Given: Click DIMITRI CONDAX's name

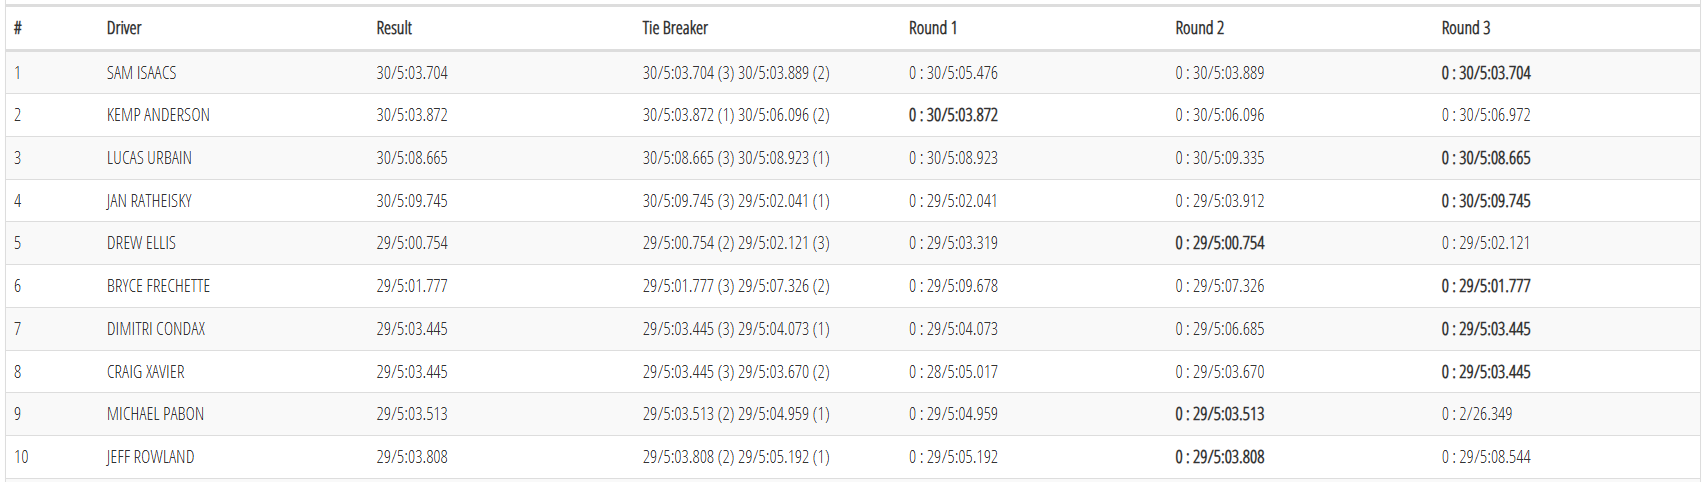Looking at the screenshot, I should coord(156,329).
